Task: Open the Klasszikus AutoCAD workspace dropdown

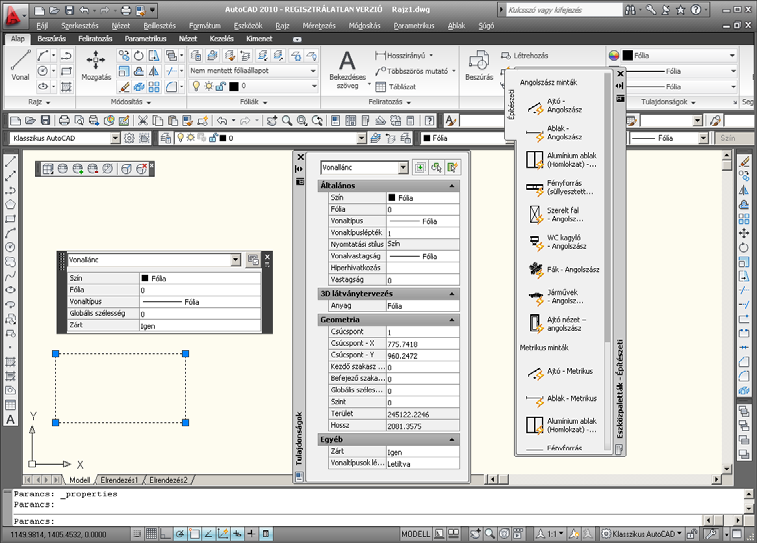Action: (115, 139)
